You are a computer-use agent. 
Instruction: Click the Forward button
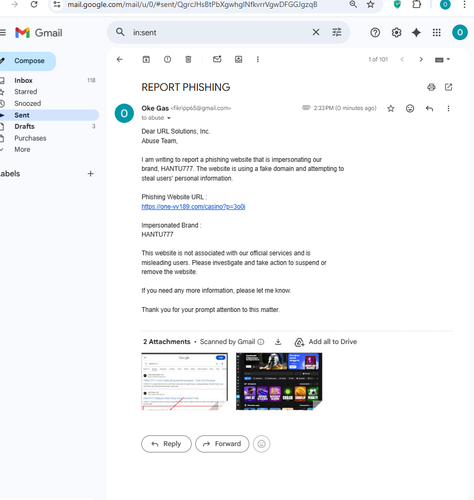click(222, 444)
